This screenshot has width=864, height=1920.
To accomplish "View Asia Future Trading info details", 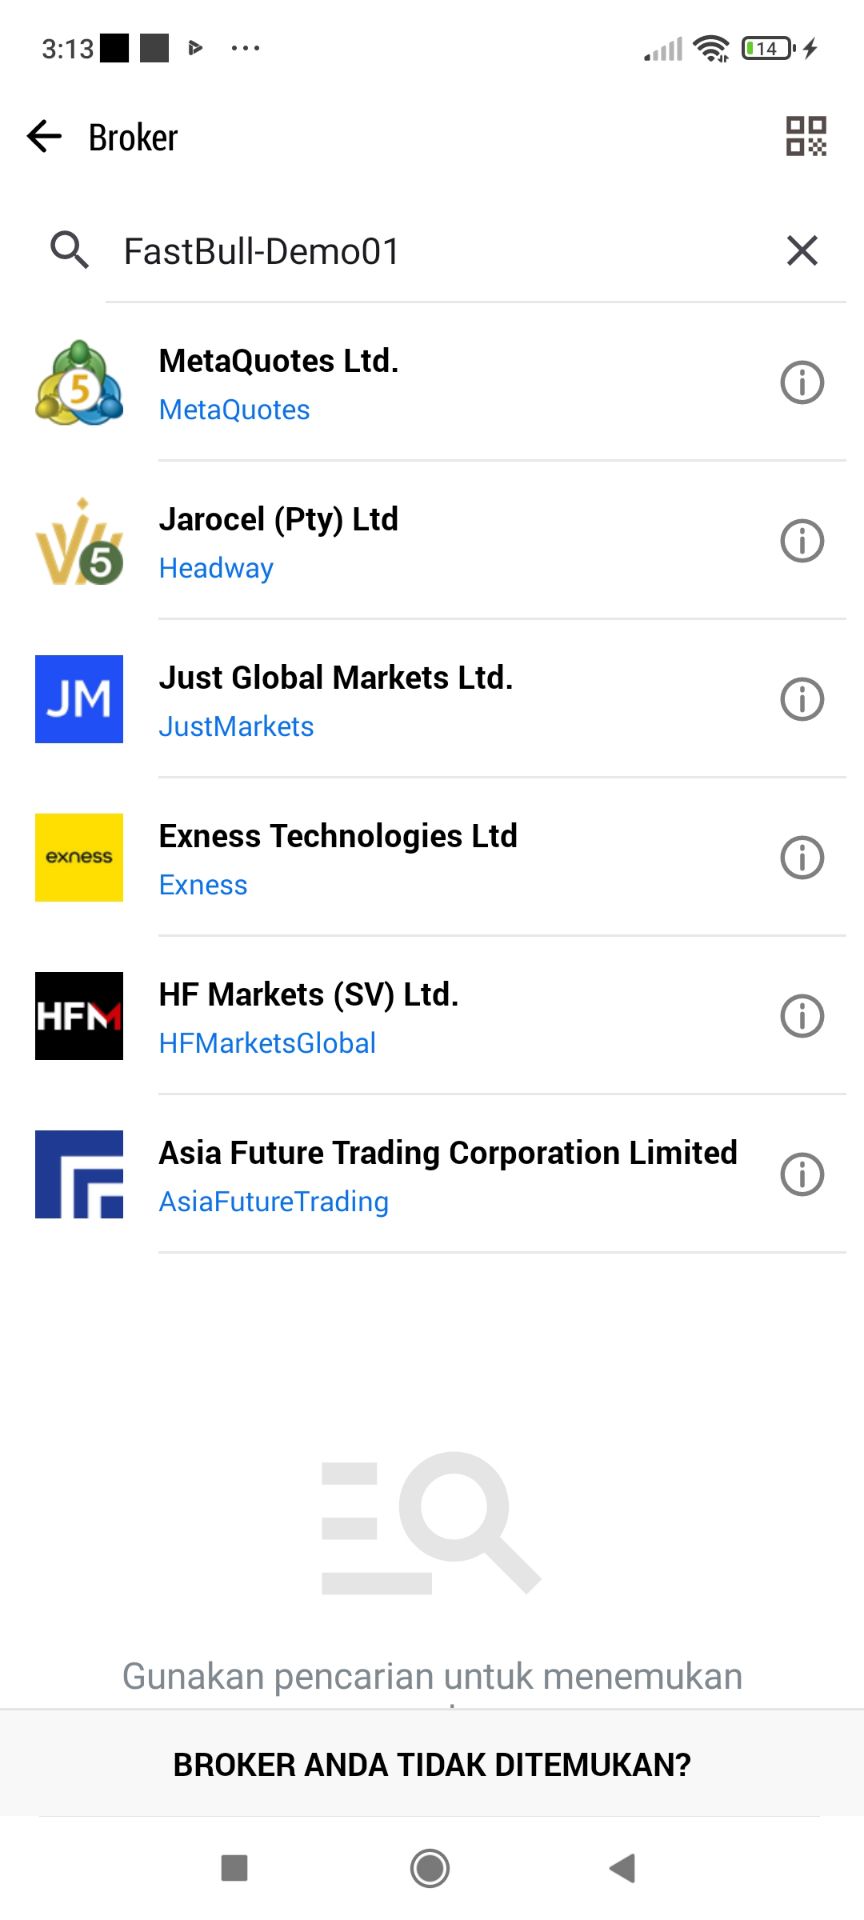I will tap(801, 1174).
